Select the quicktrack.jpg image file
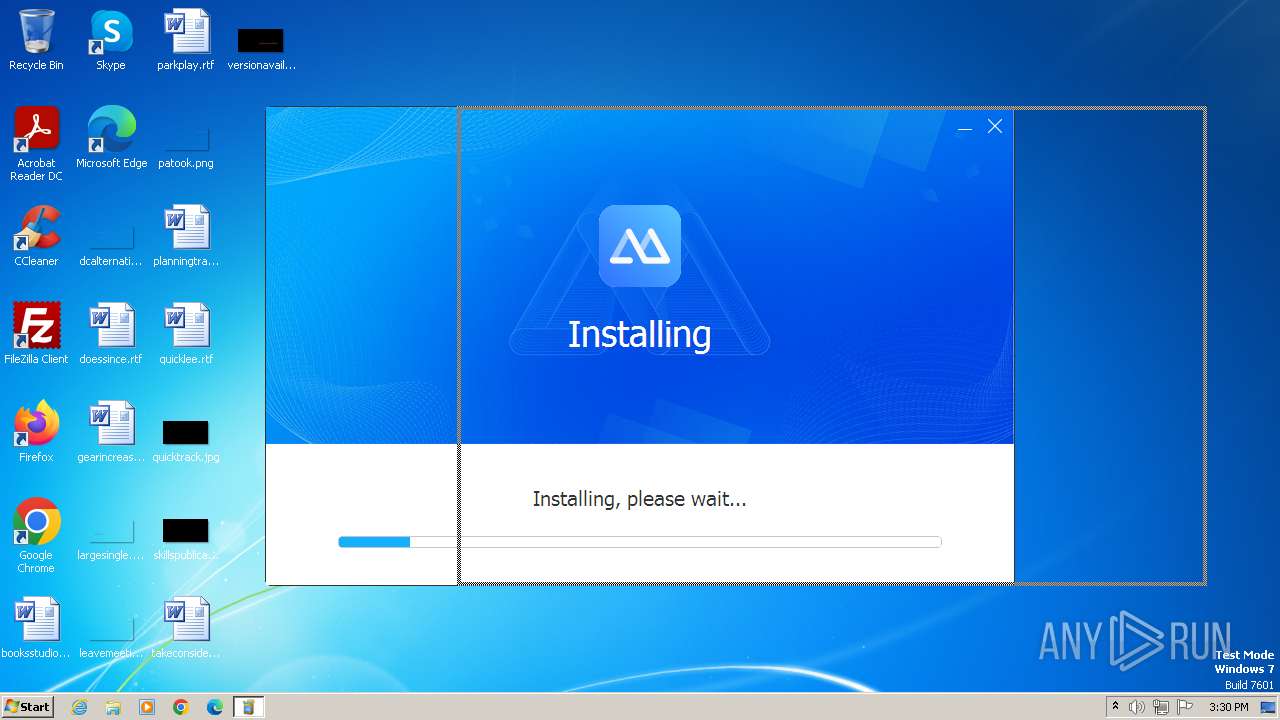 click(186, 440)
